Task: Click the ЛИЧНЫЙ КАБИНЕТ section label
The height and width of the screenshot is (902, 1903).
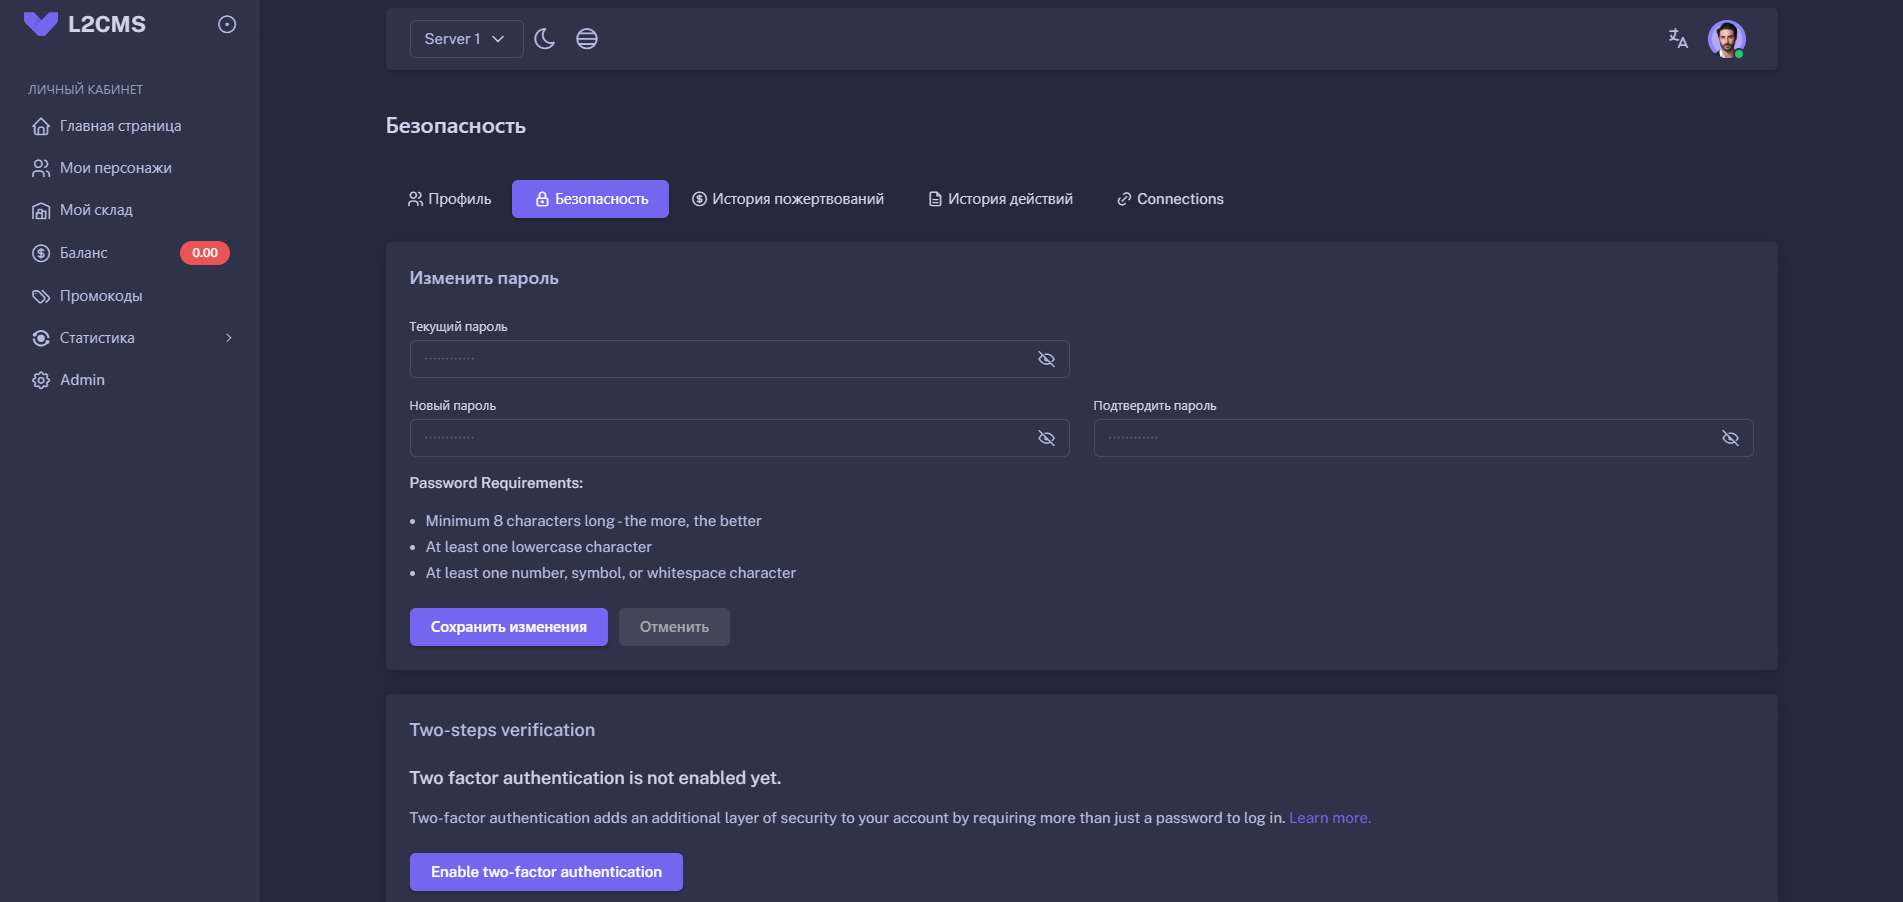Action: pos(86,89)
